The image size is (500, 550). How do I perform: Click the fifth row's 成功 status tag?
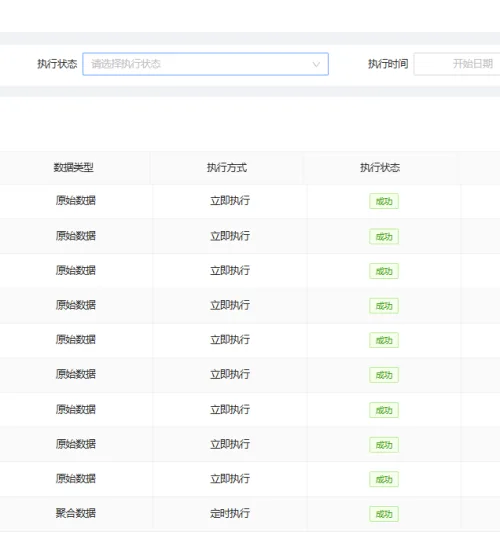(x=384, y=340)
